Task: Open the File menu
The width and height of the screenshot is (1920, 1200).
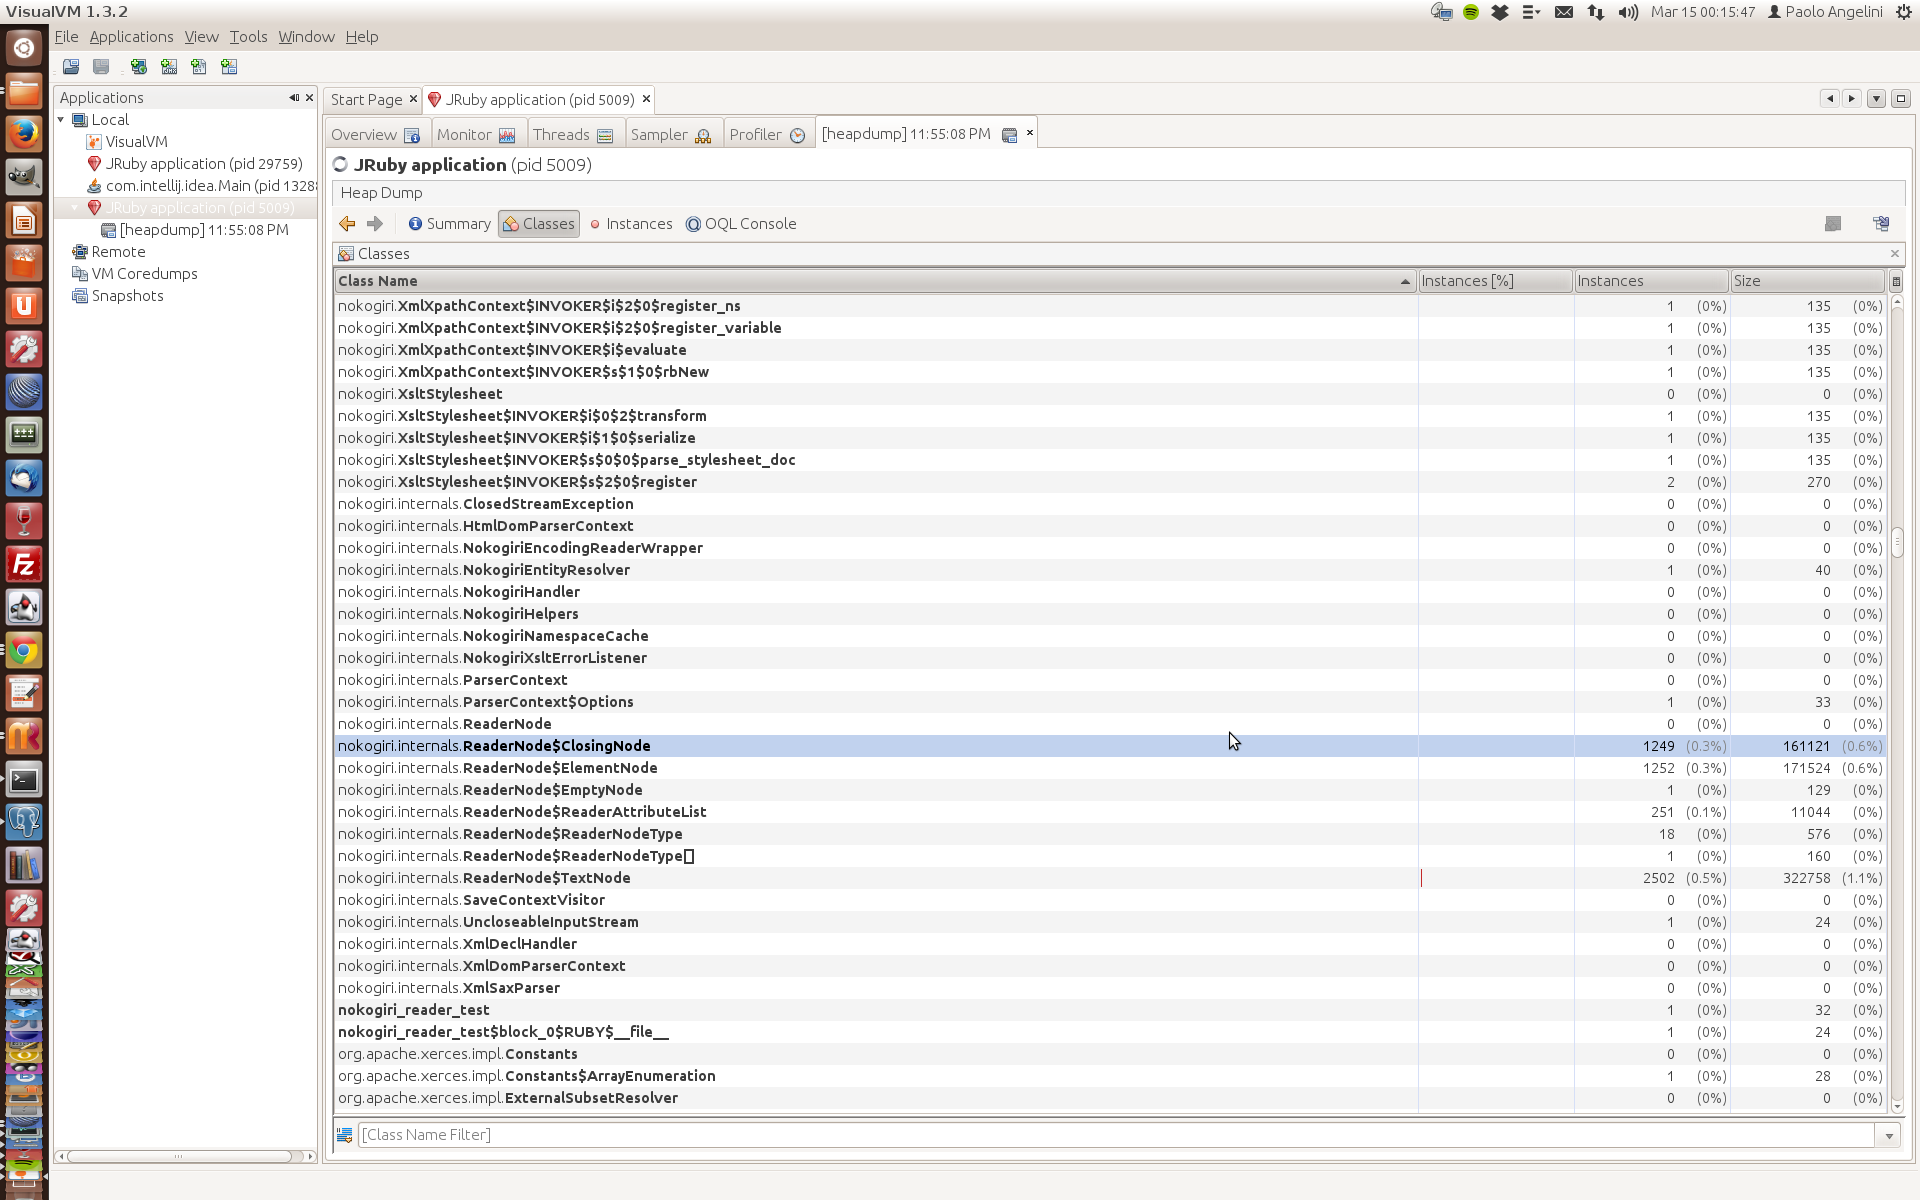Action: (66, 37)
